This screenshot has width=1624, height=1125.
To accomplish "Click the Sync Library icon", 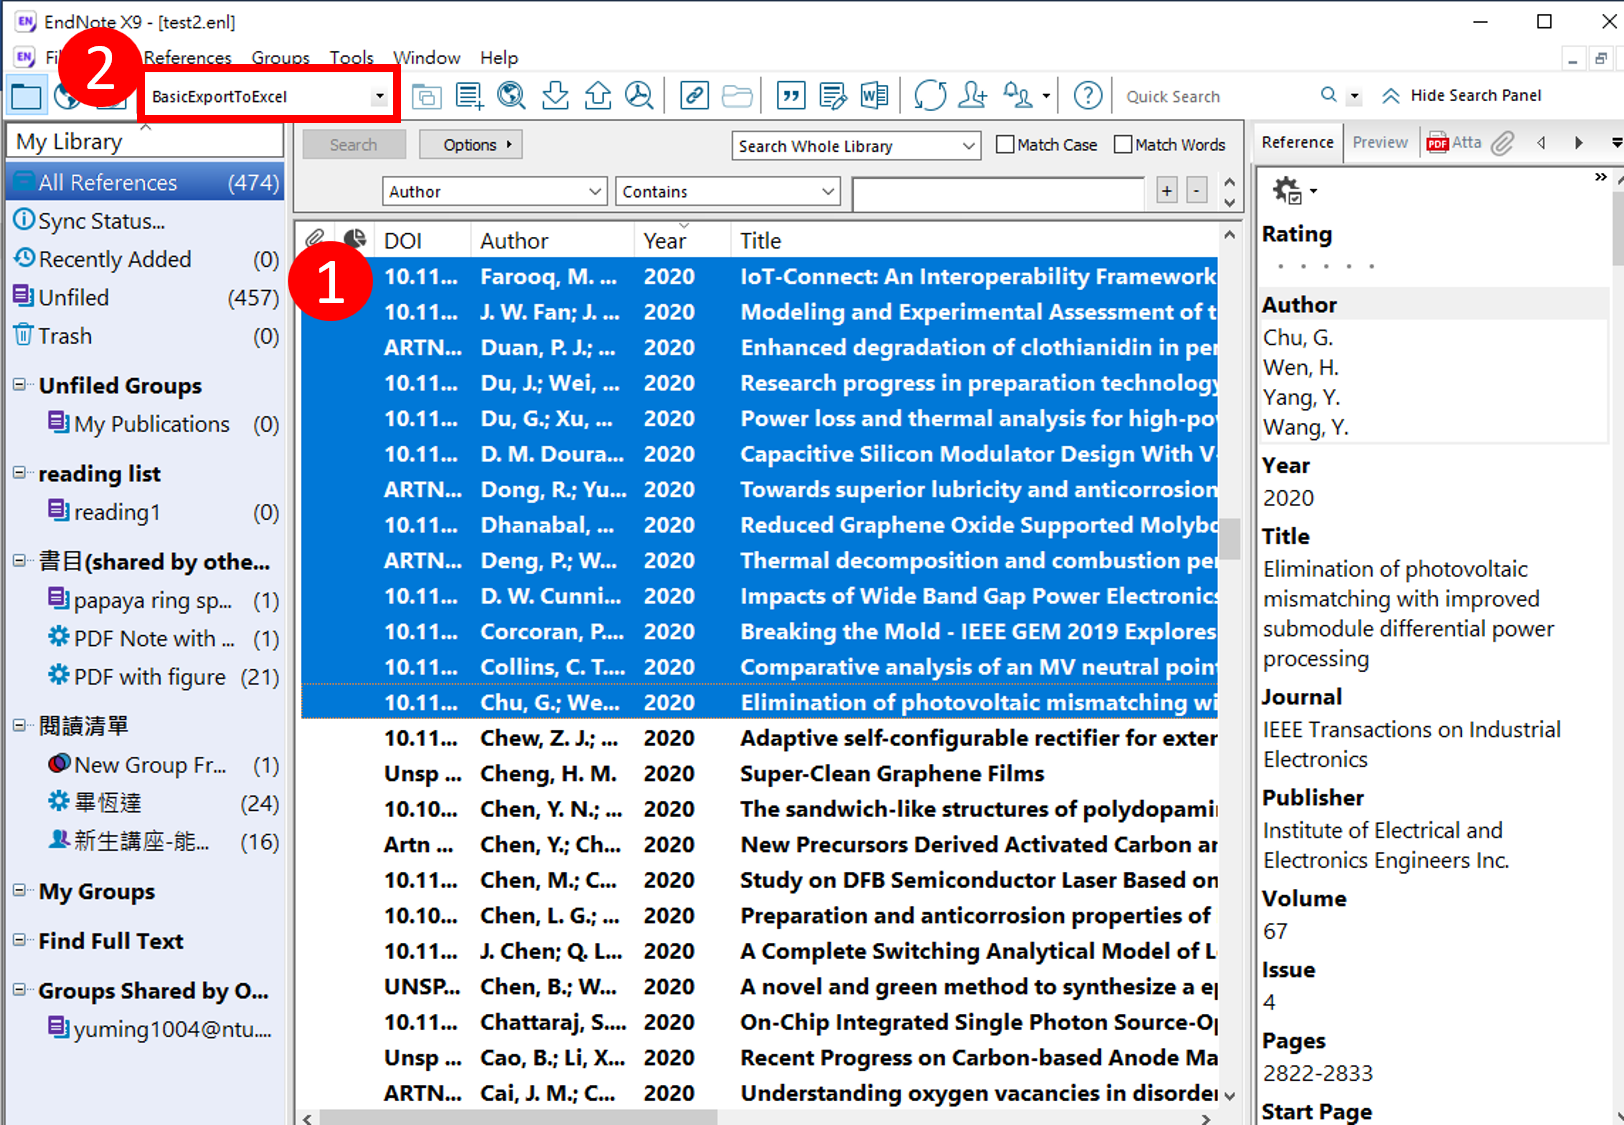I will tap(930, 96).
